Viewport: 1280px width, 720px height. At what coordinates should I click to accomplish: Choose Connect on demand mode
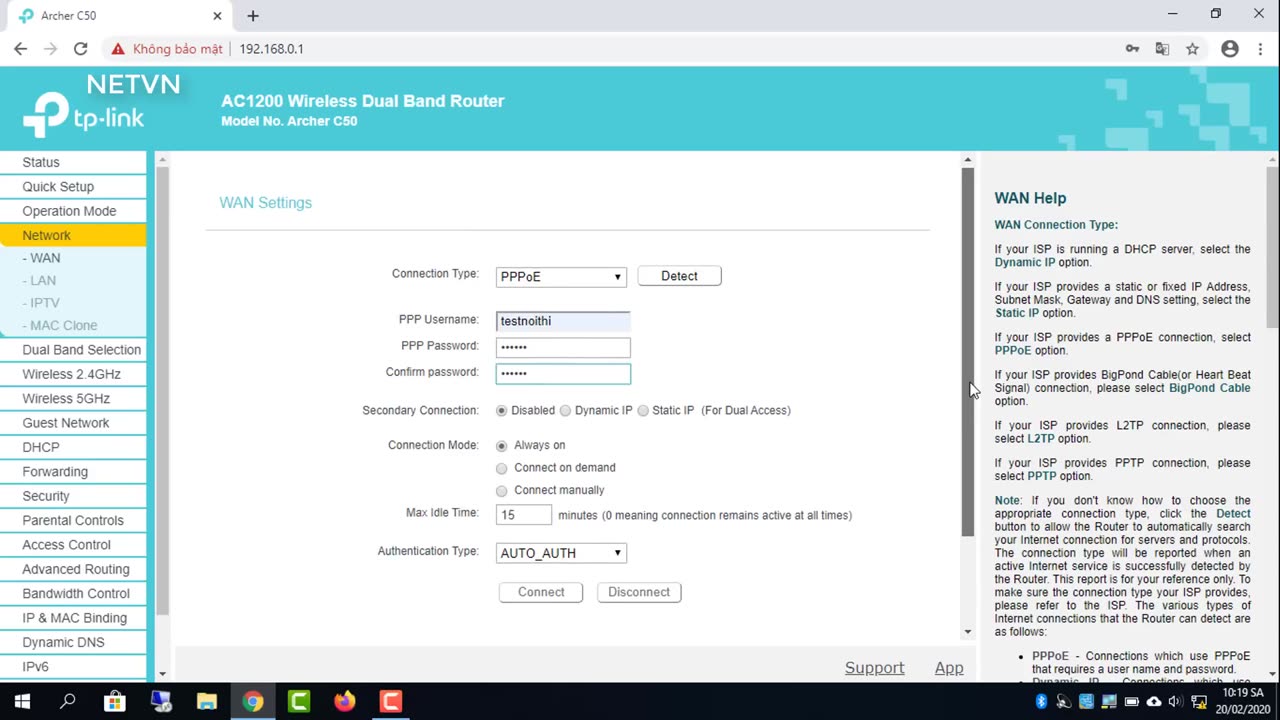tap(502, 468)
